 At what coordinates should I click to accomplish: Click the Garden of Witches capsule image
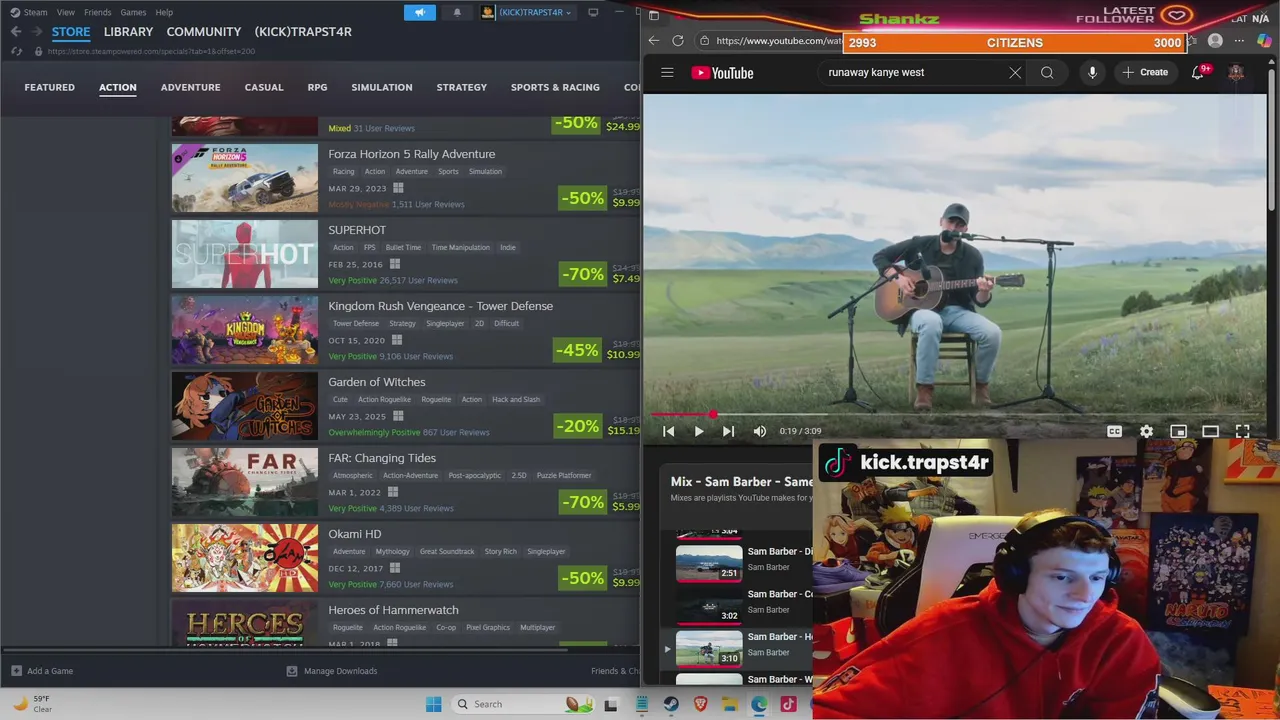click(245, 406)
